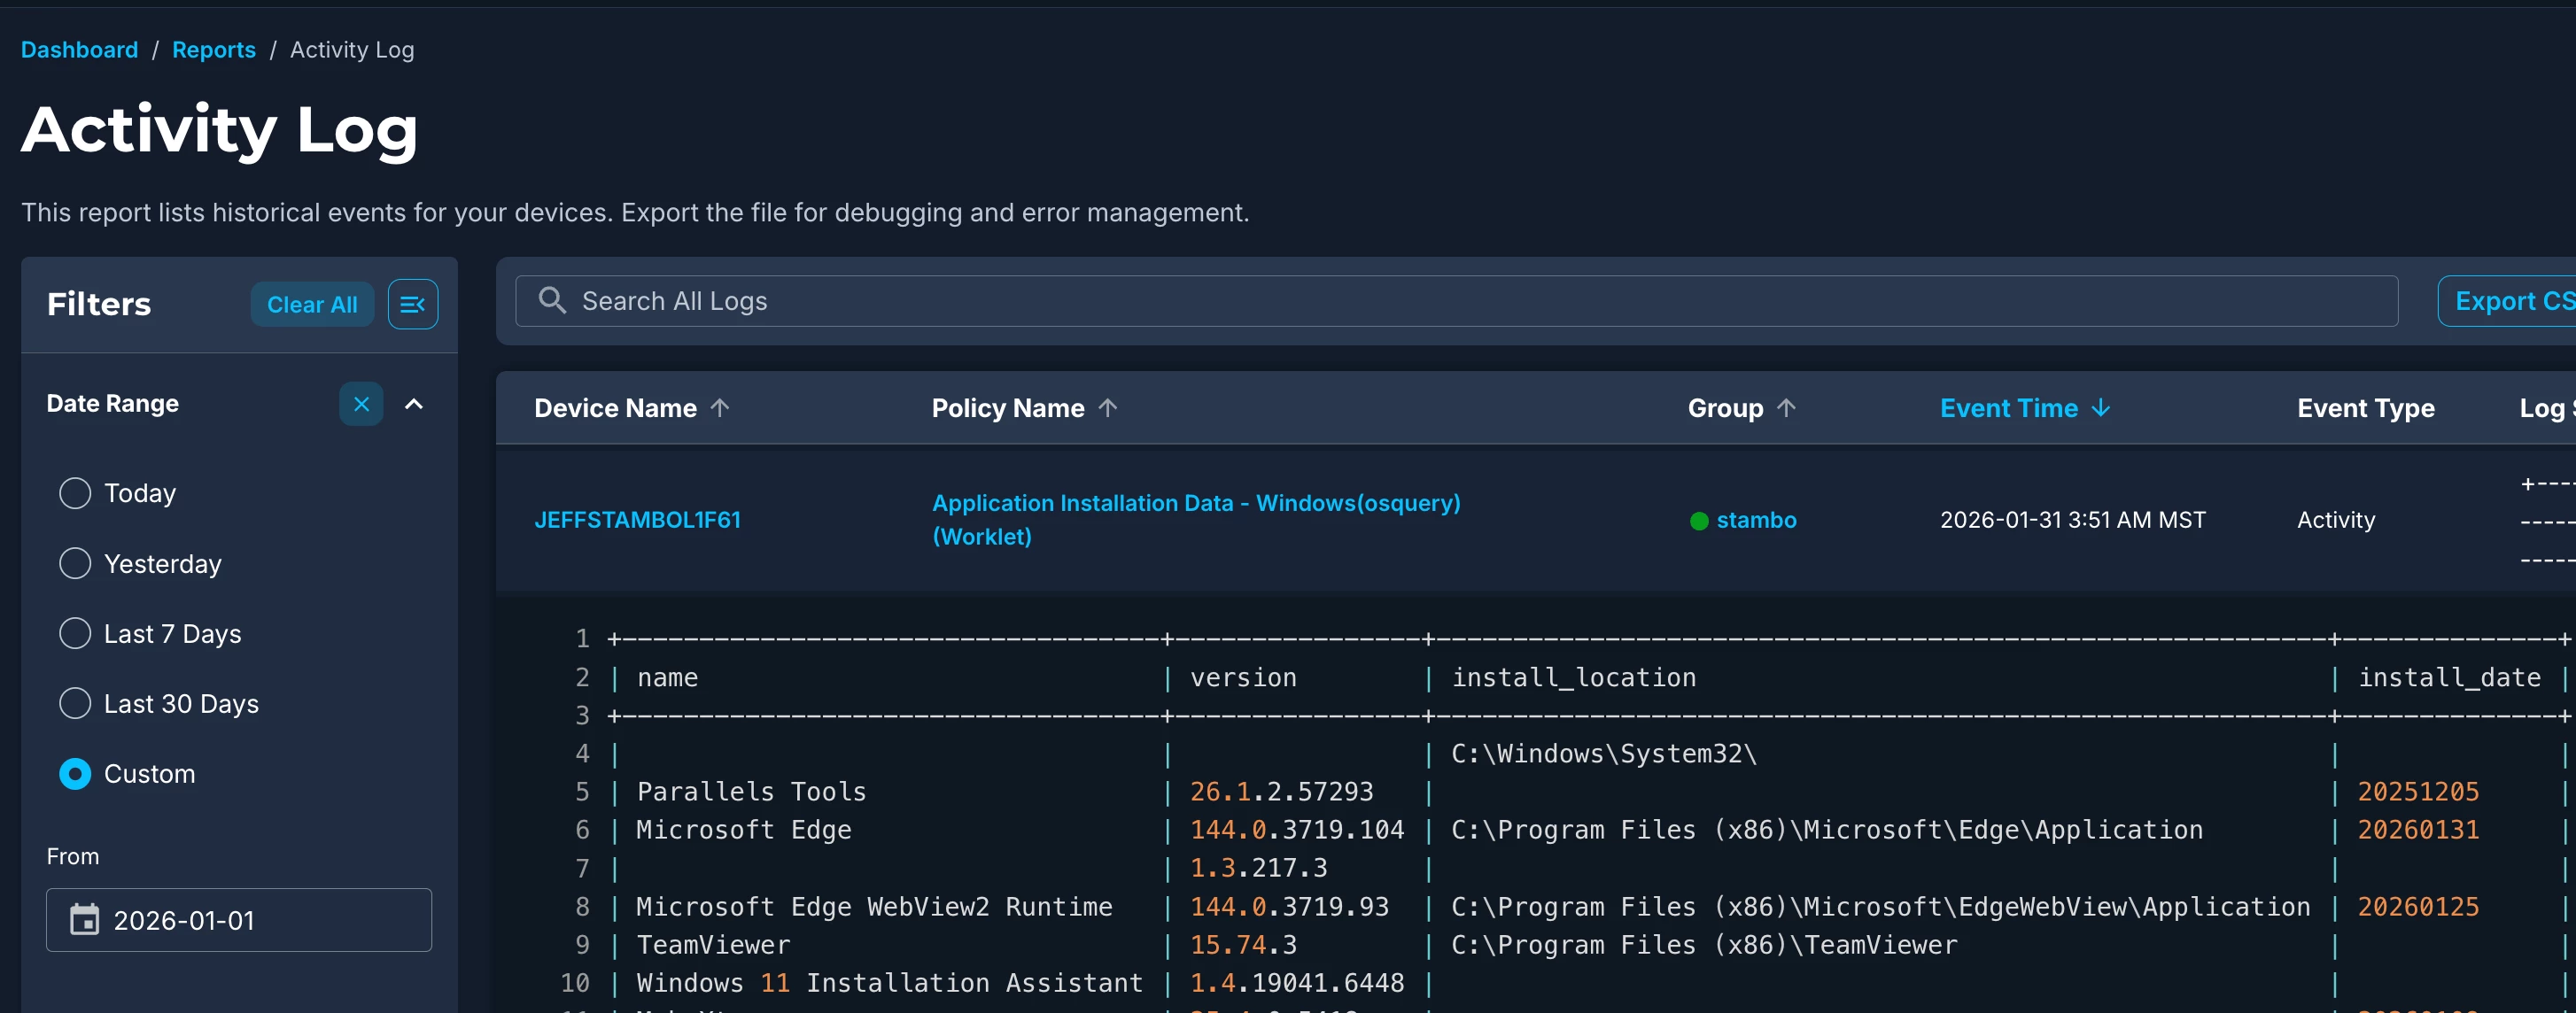Collapse the filters panel icon
This screenshot has height=1013, width=2576.
click(x=412, y=304)
